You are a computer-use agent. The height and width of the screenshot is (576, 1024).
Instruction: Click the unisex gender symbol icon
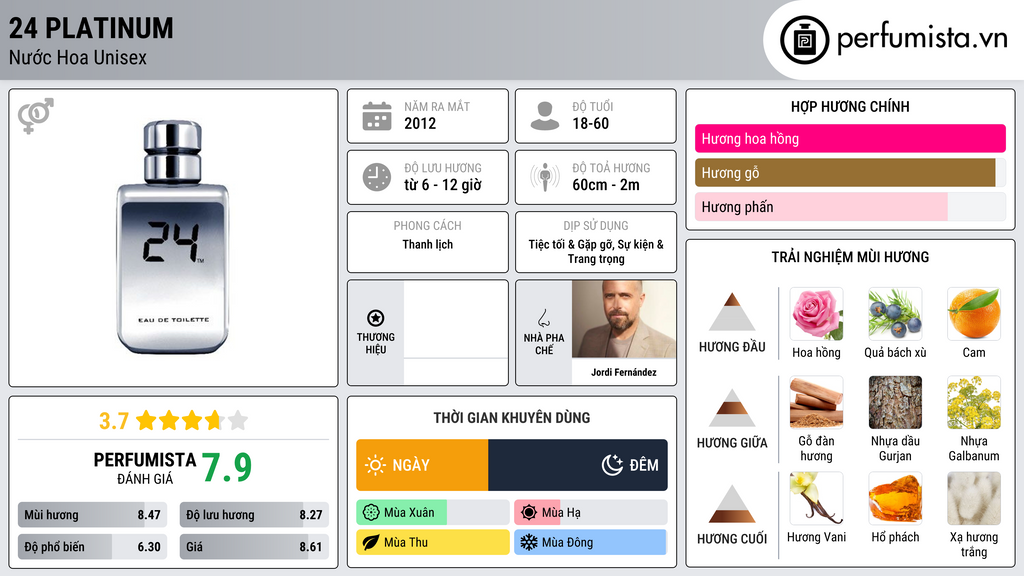pyautogui.click(x=36, y=116)
